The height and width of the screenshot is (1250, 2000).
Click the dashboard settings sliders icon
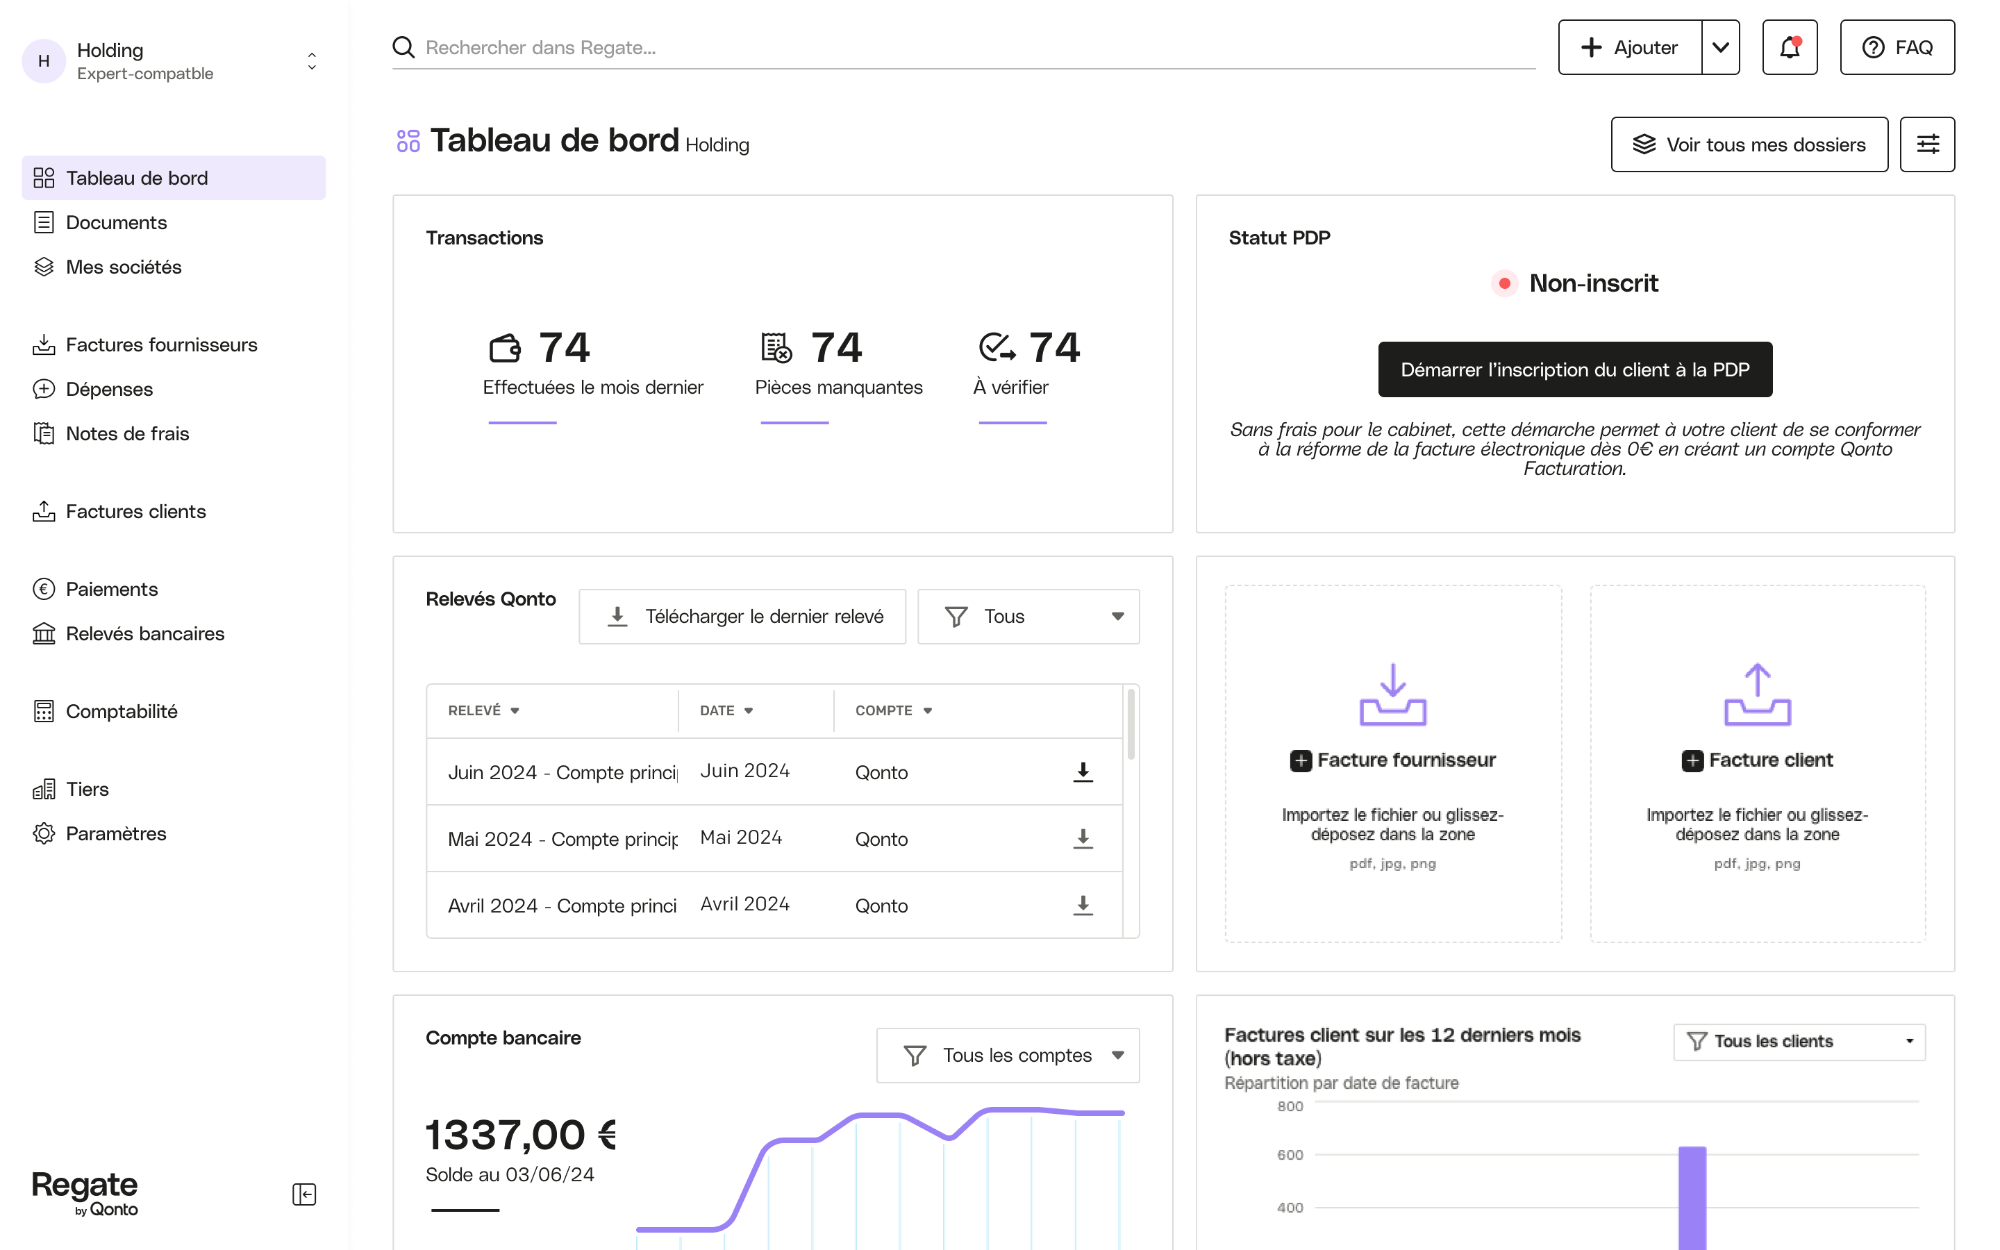1927,144
